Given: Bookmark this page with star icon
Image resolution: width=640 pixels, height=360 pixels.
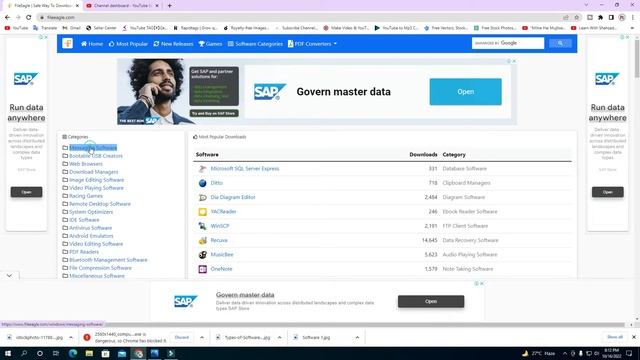Looking at the screenshot, I should [x=577, y=18].
